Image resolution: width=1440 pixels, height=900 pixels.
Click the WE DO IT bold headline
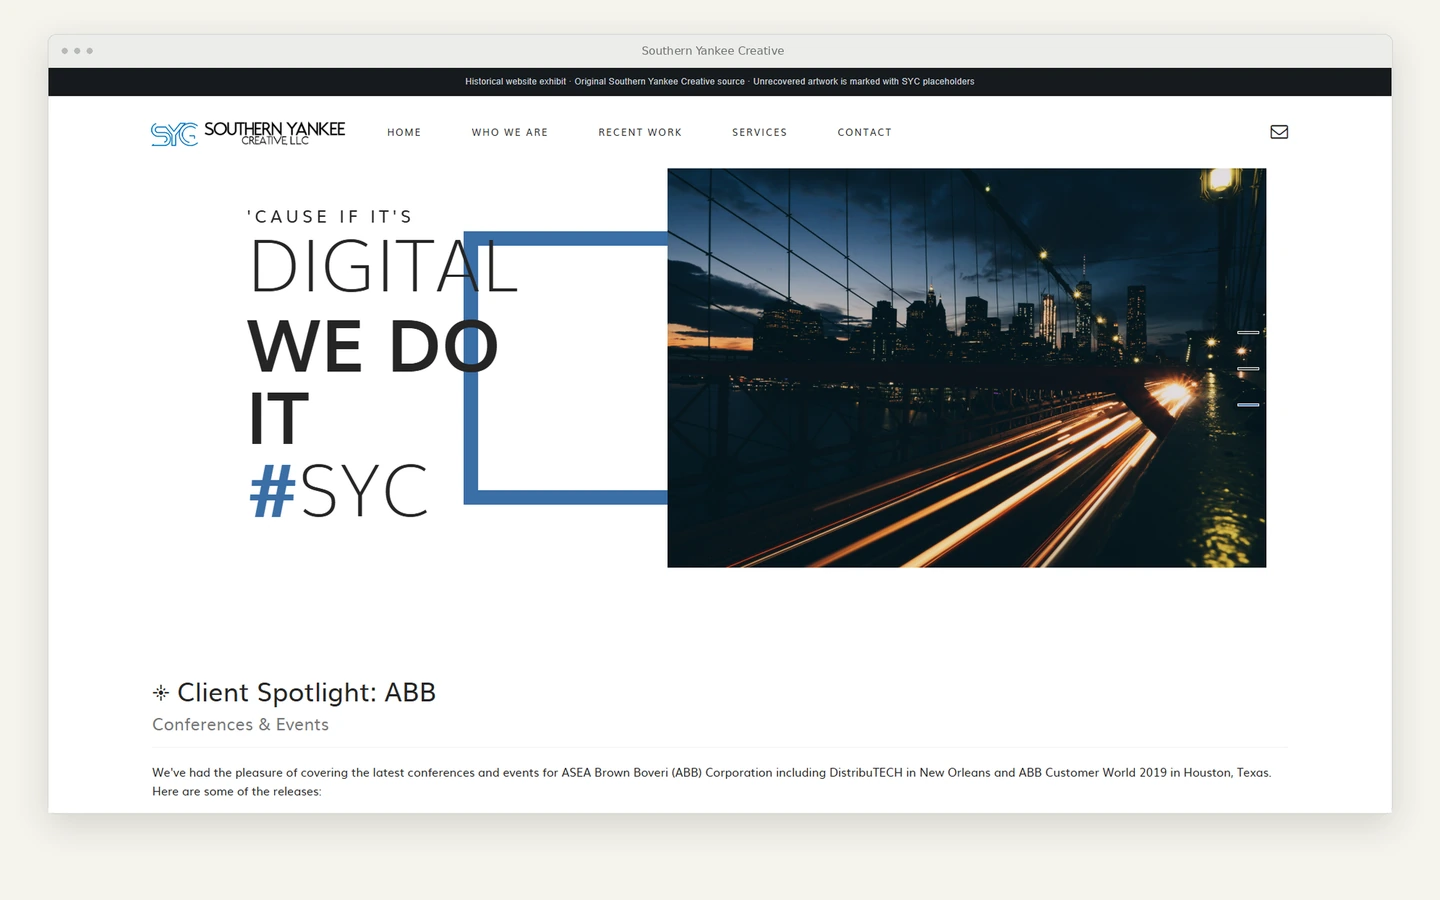click(373, 383)
